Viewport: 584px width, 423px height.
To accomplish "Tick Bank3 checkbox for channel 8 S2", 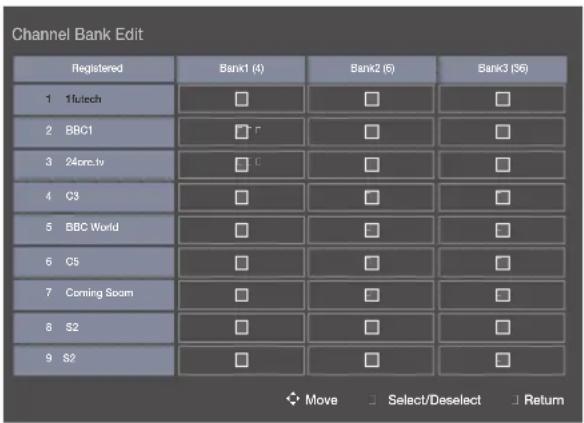I will pos(503,328).
